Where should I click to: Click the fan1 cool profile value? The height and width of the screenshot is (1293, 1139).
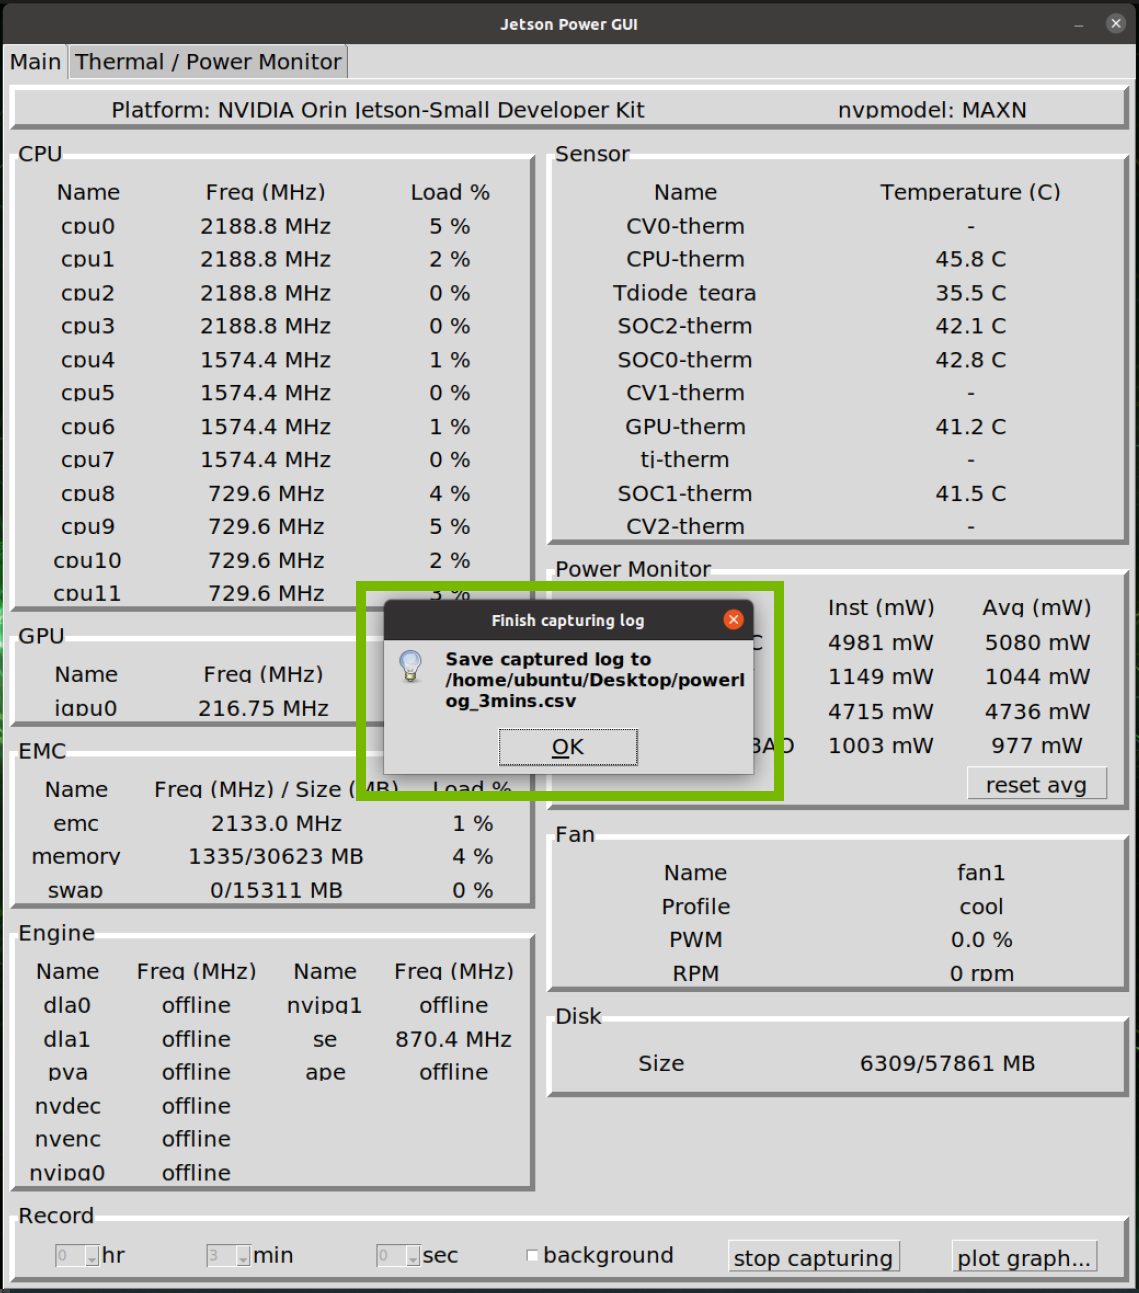tap(980, 906)
